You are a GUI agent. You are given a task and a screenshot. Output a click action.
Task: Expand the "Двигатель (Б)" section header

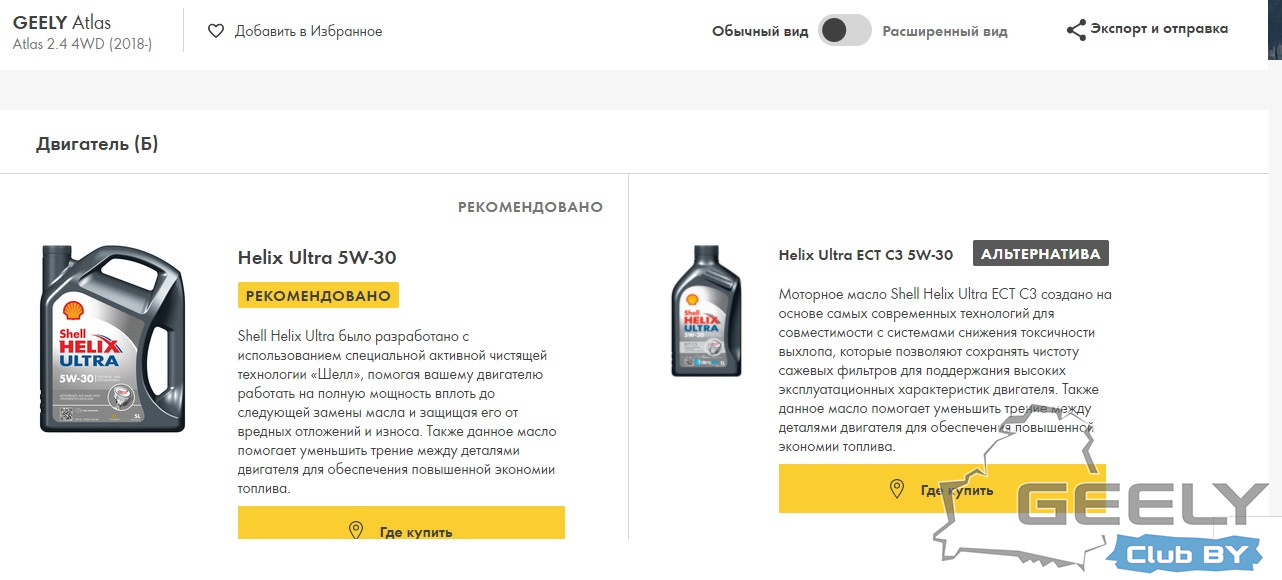pyautogui.click(x=97, y=144)
